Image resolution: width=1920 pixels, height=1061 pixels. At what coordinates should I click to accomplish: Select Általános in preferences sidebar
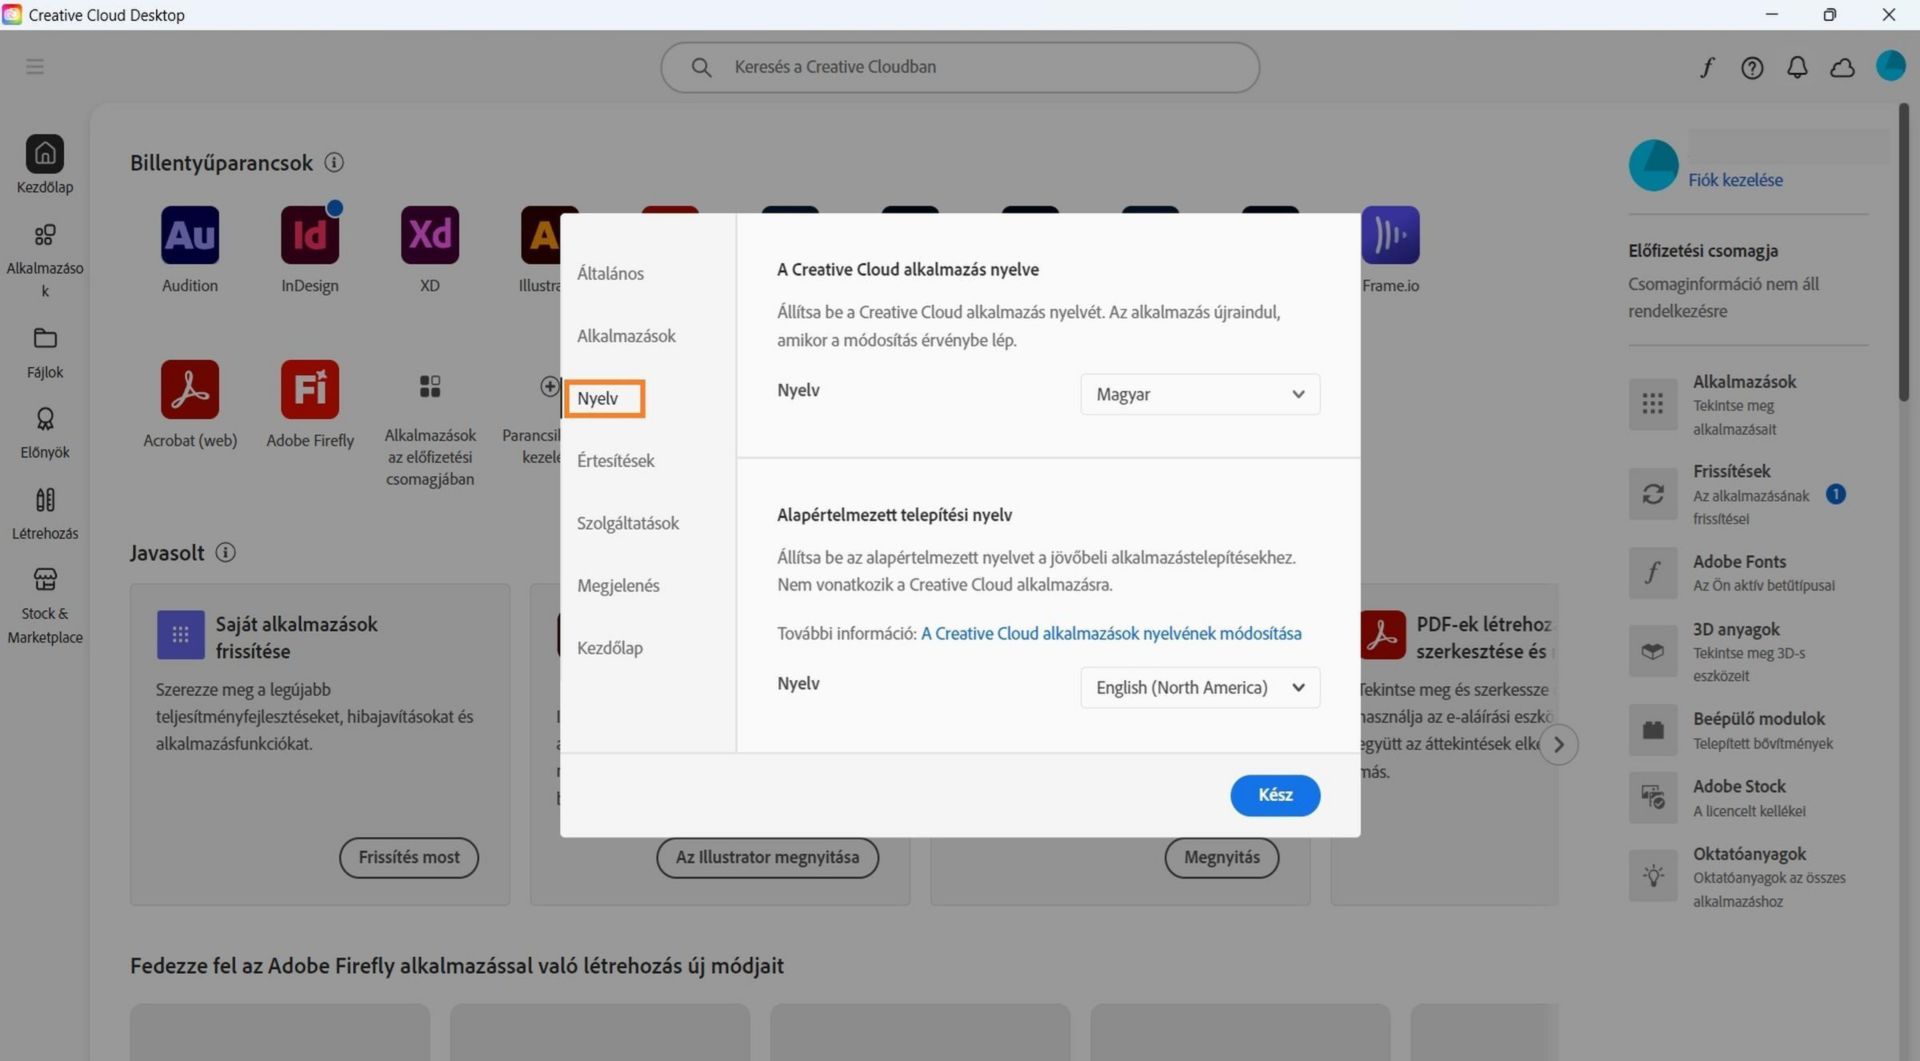tap(610, 273)
